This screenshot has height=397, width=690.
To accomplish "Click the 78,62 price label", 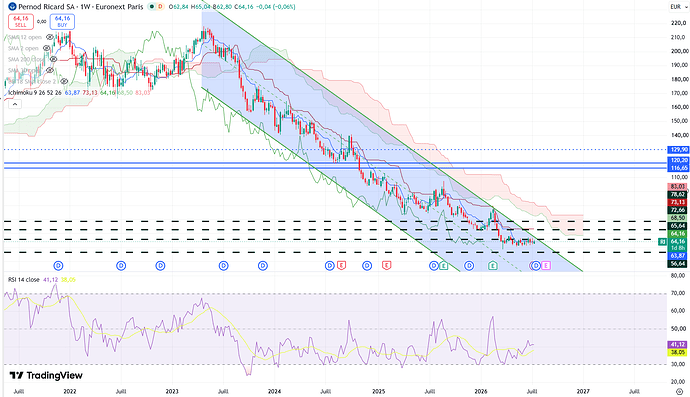I will (x=678, y=195).
